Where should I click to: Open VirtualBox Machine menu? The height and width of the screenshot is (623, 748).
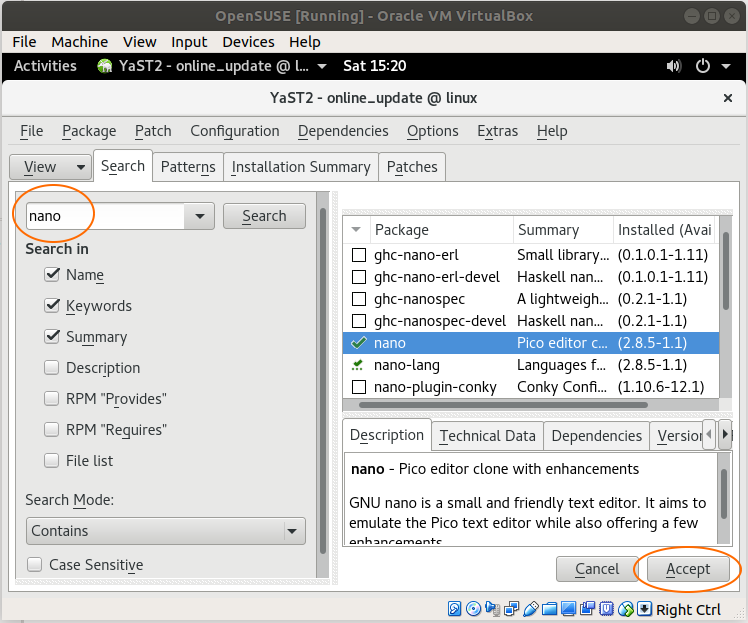click(x=80, y=42)
